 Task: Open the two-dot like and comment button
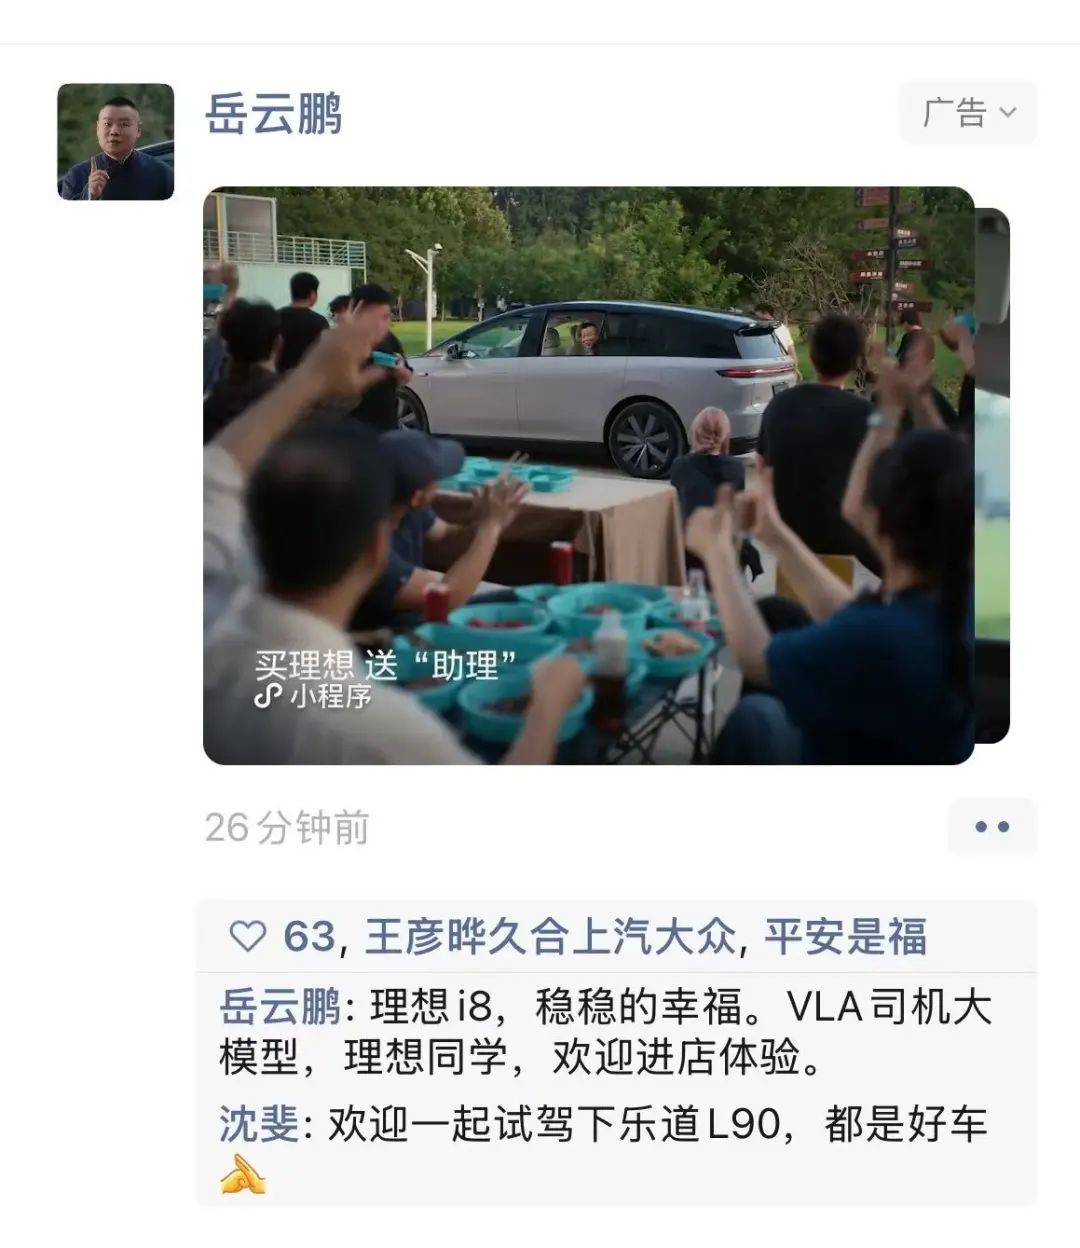pos(991,827)
